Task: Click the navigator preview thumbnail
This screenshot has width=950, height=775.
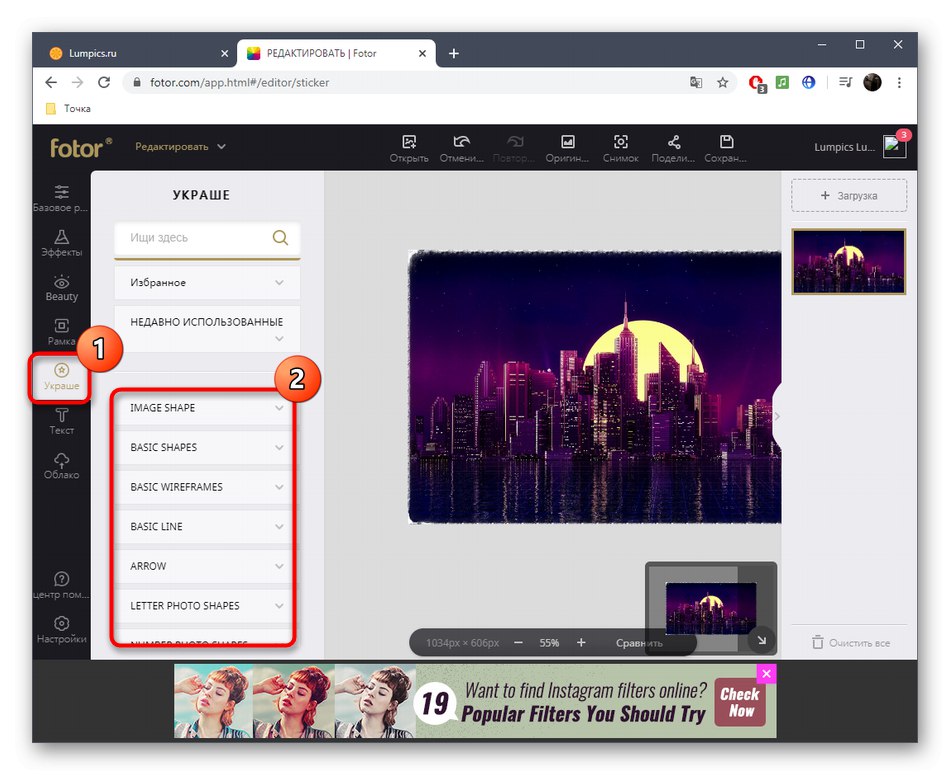Action: [711, 608]
